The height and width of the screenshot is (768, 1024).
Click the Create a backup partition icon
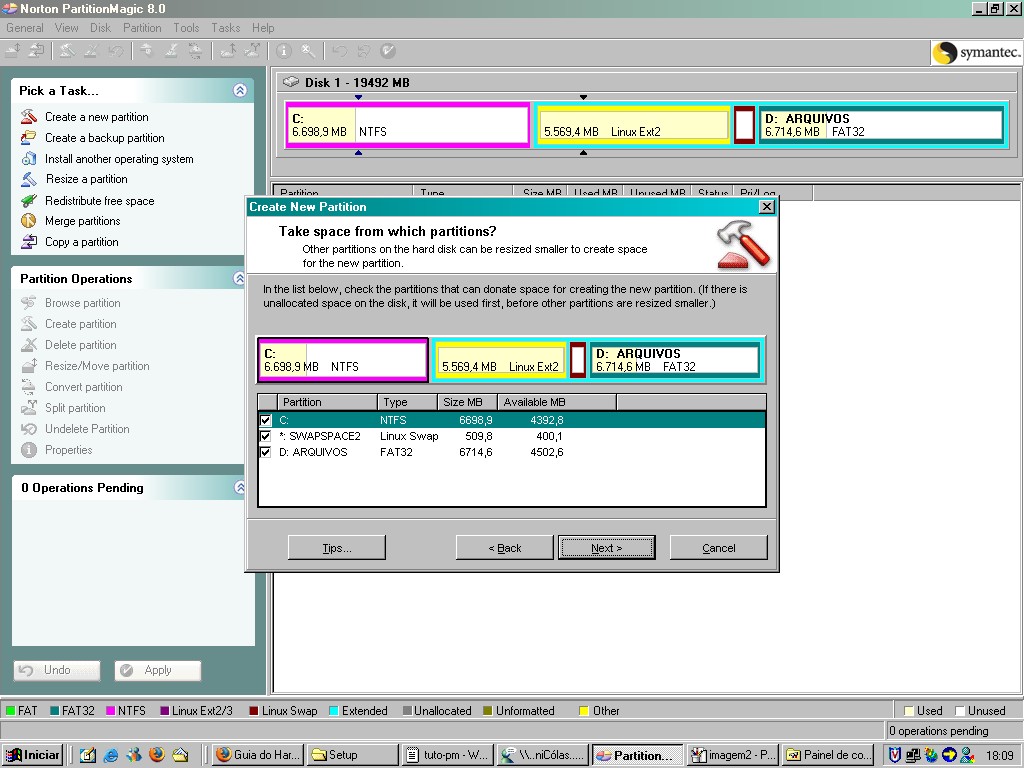pos(29,138)
